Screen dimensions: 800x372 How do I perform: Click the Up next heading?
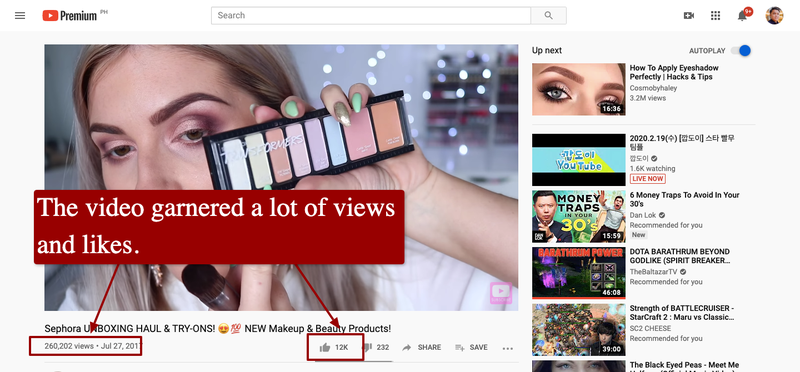tap(547, 51)
